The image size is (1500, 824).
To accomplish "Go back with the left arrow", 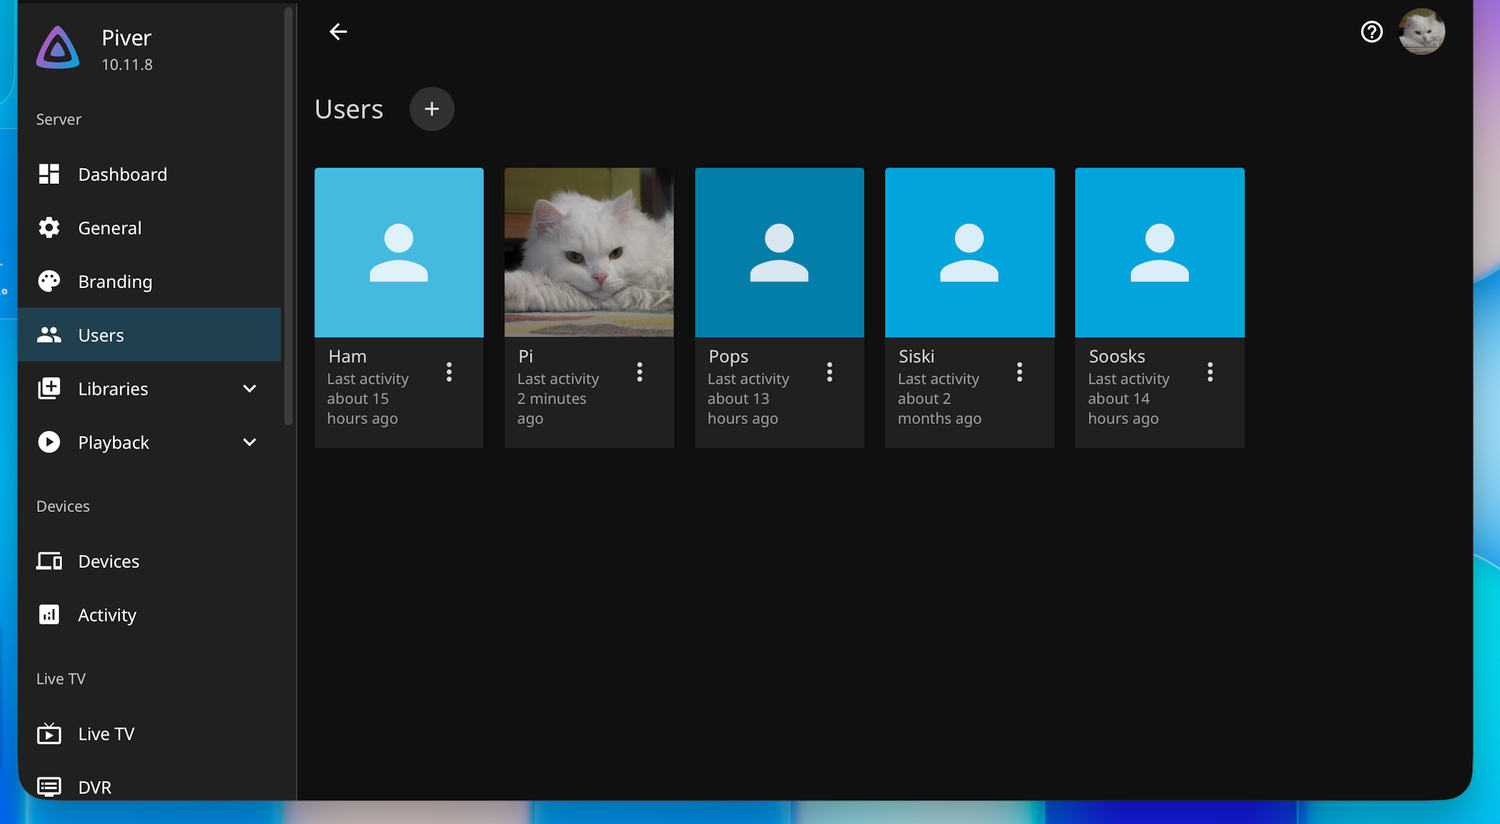I will (338, 32).
